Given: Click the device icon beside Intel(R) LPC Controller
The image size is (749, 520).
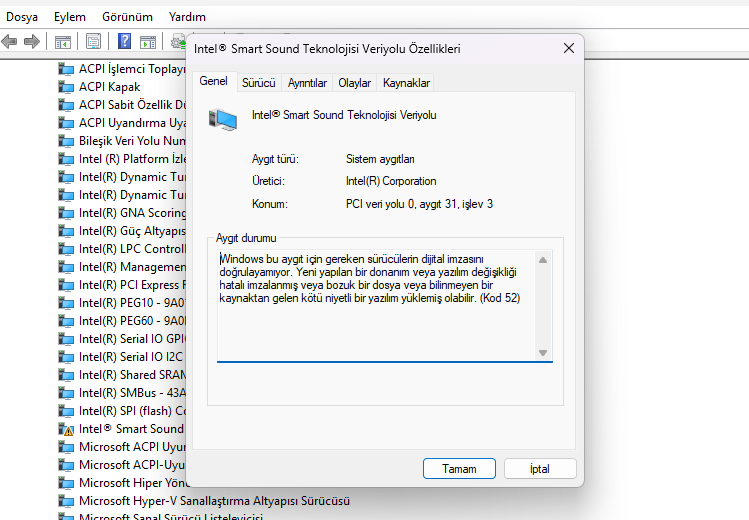Looking at the screenshot, I should coord(66,249).
